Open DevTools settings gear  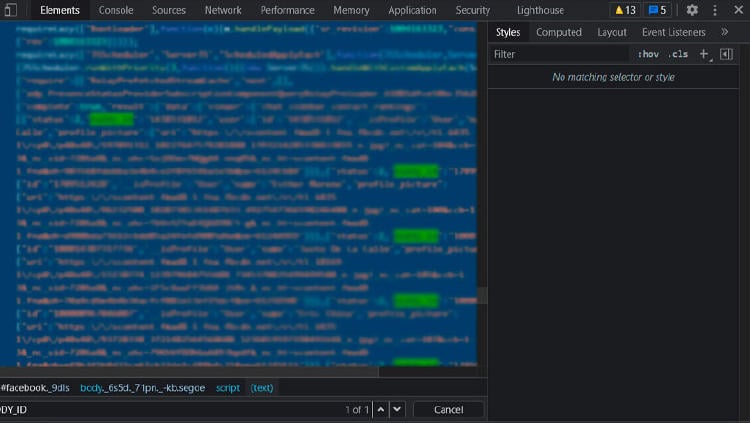(x=692, y=10)
